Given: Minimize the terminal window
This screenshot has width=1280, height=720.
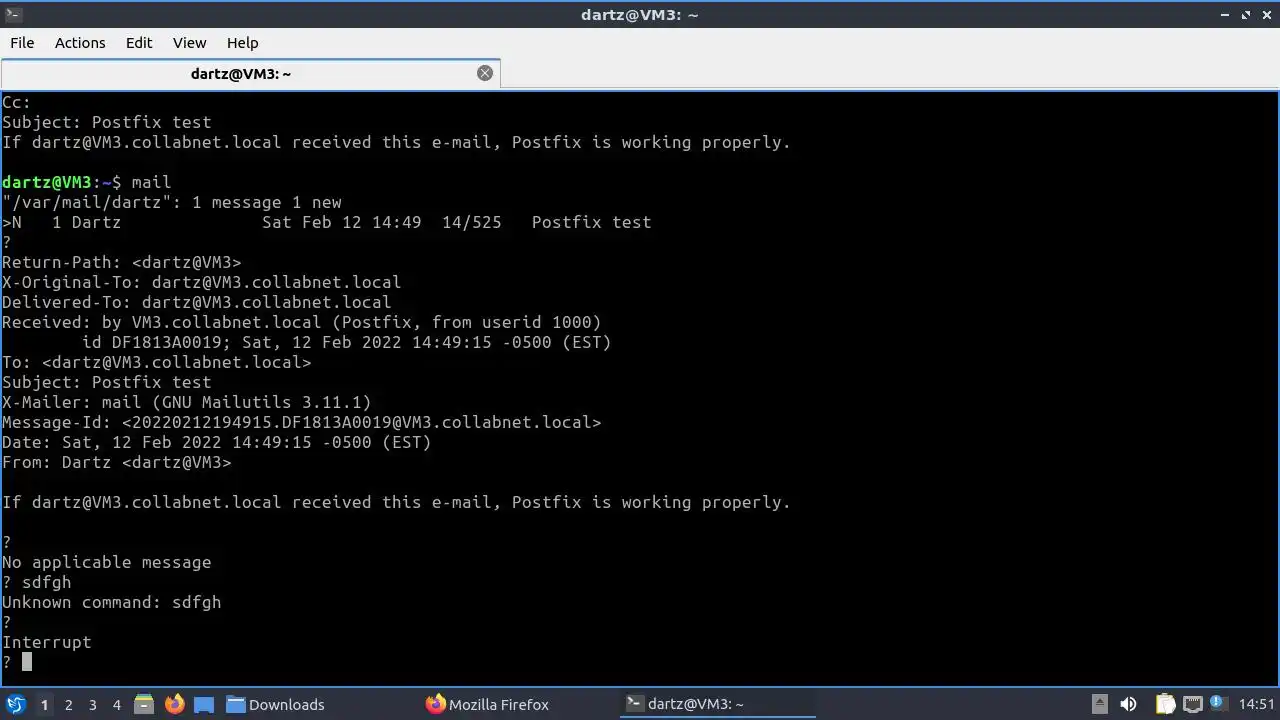Looking at the screenshot, I should pos(1226,14).
